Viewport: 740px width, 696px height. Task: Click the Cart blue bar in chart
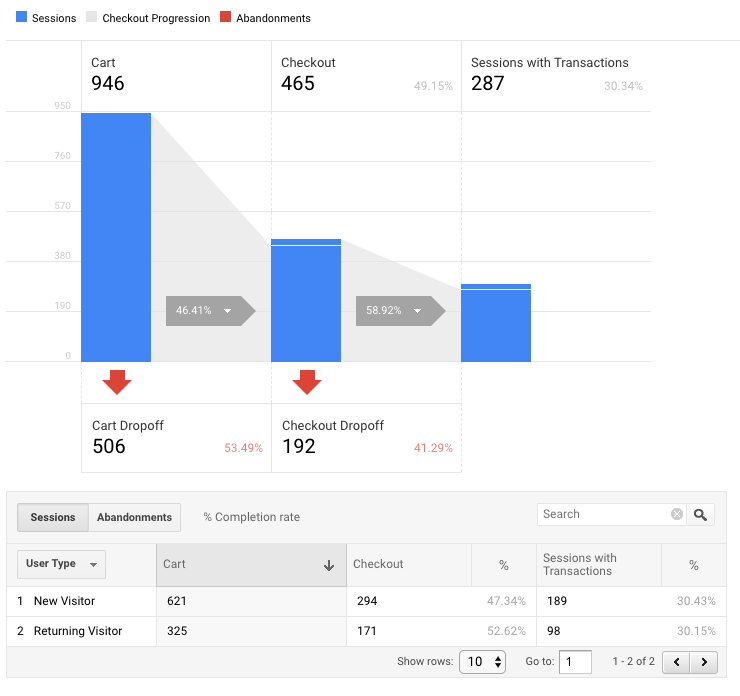pyautogui.click(x=116, y=237)
